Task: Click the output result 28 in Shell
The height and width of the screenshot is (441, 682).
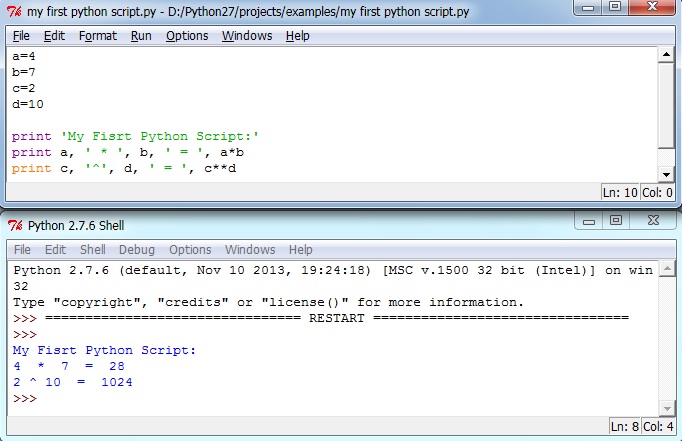Action: click(117, 366)
